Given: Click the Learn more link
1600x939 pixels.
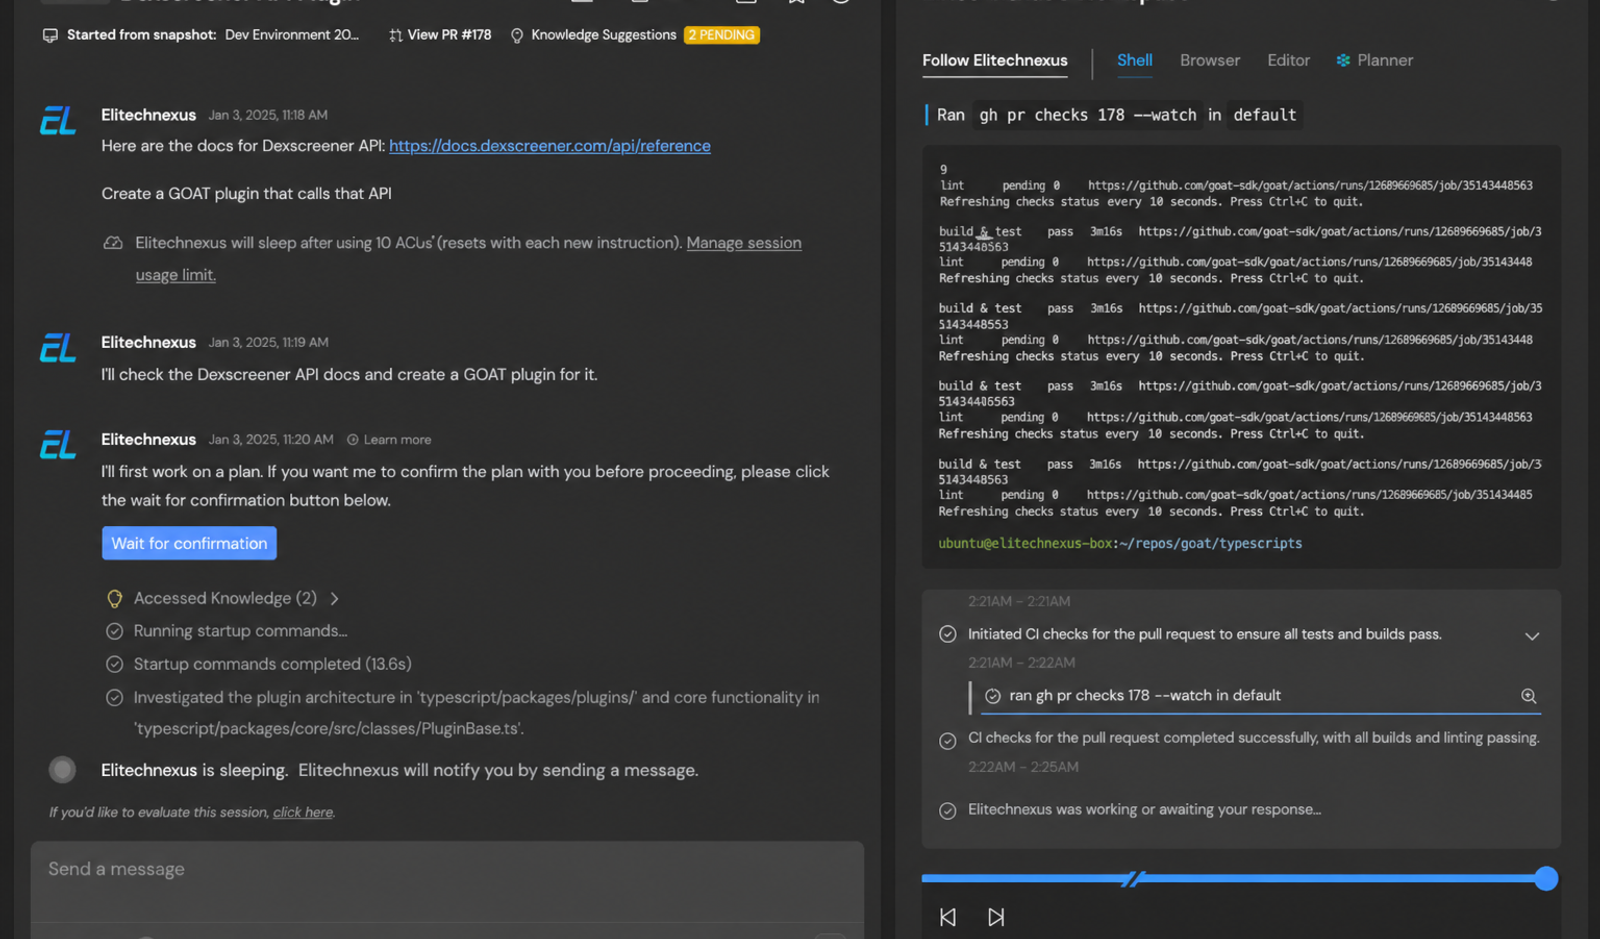Looking at the screenshot, I should pos(397,440).
